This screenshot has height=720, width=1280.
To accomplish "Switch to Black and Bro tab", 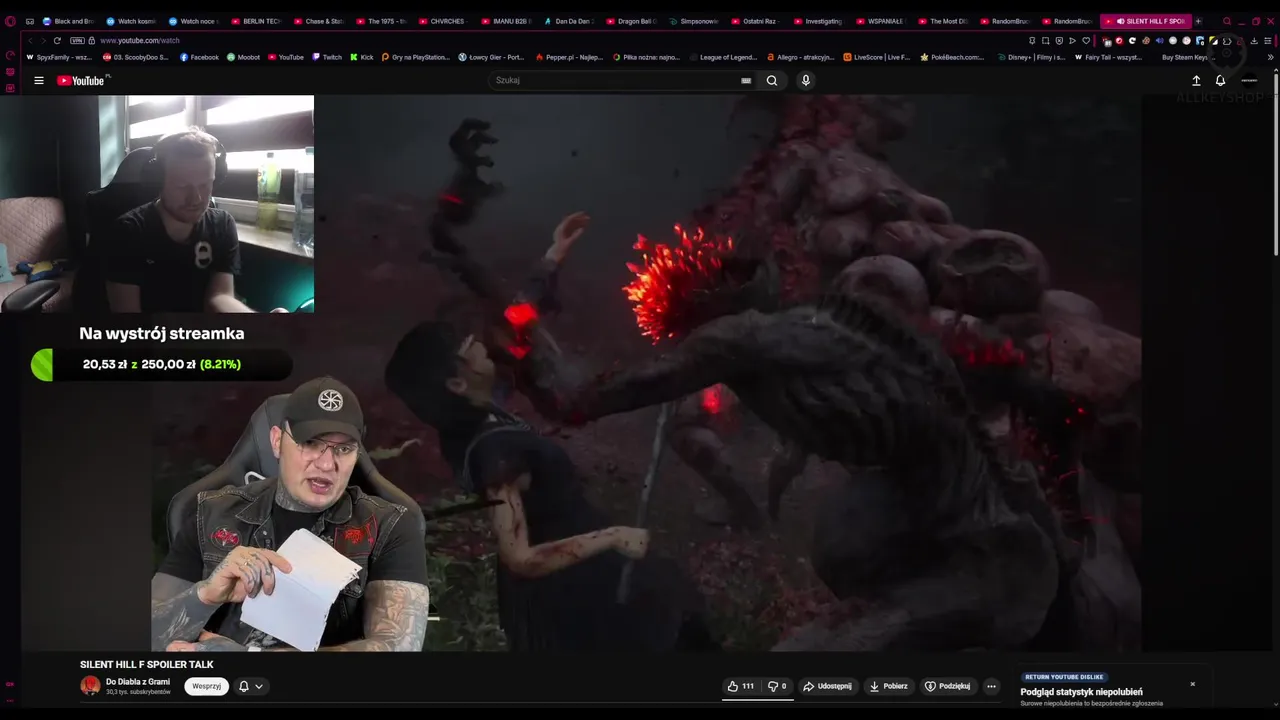I will click(x=68, y=21).
